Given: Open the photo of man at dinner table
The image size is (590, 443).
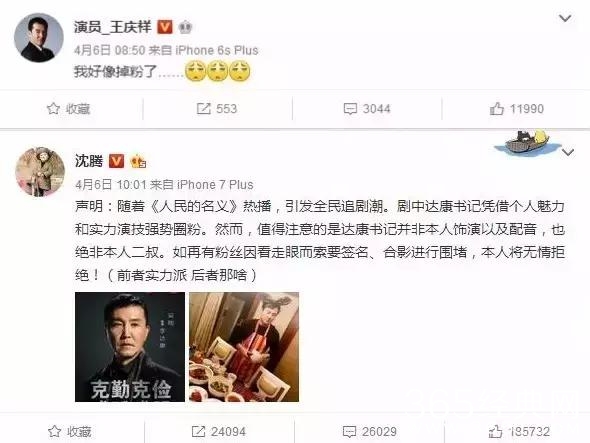Looking at the screenshot, I should click(244, 347).
